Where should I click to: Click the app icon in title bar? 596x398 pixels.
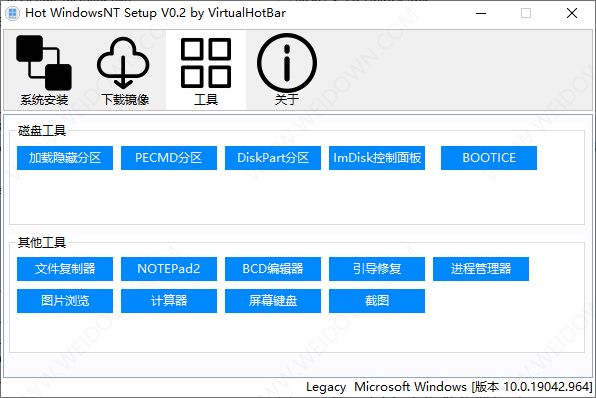click(13, 13)
